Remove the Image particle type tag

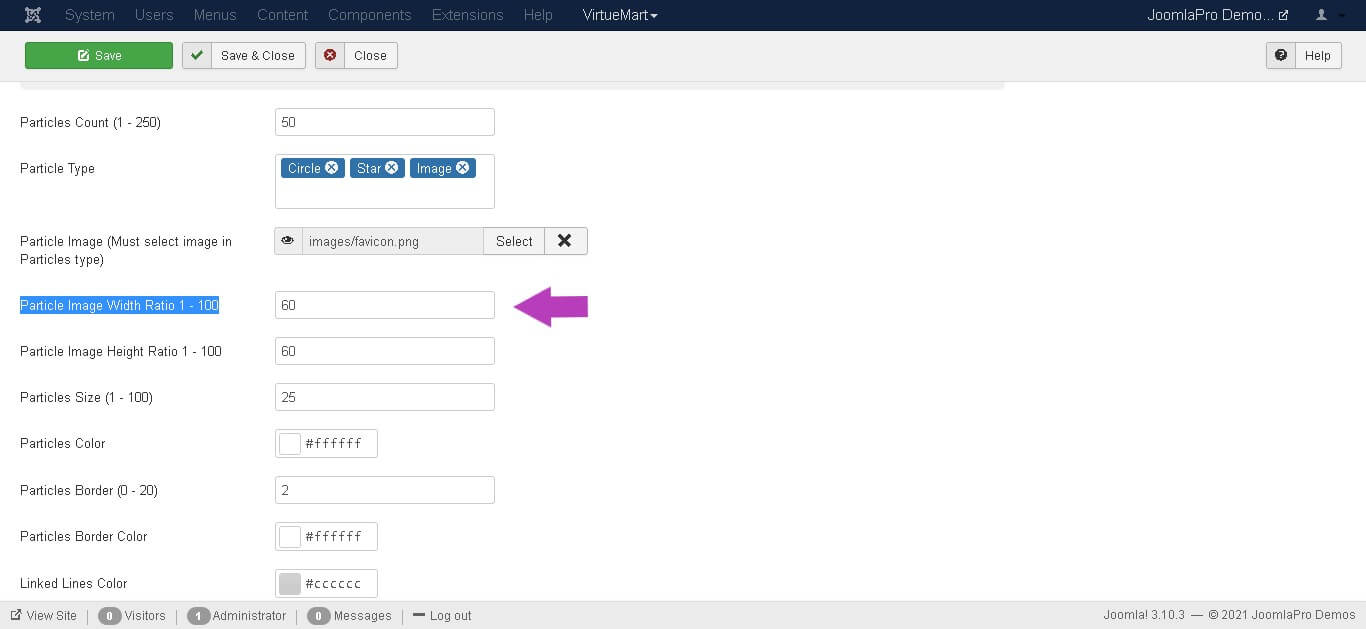[463, 168]
